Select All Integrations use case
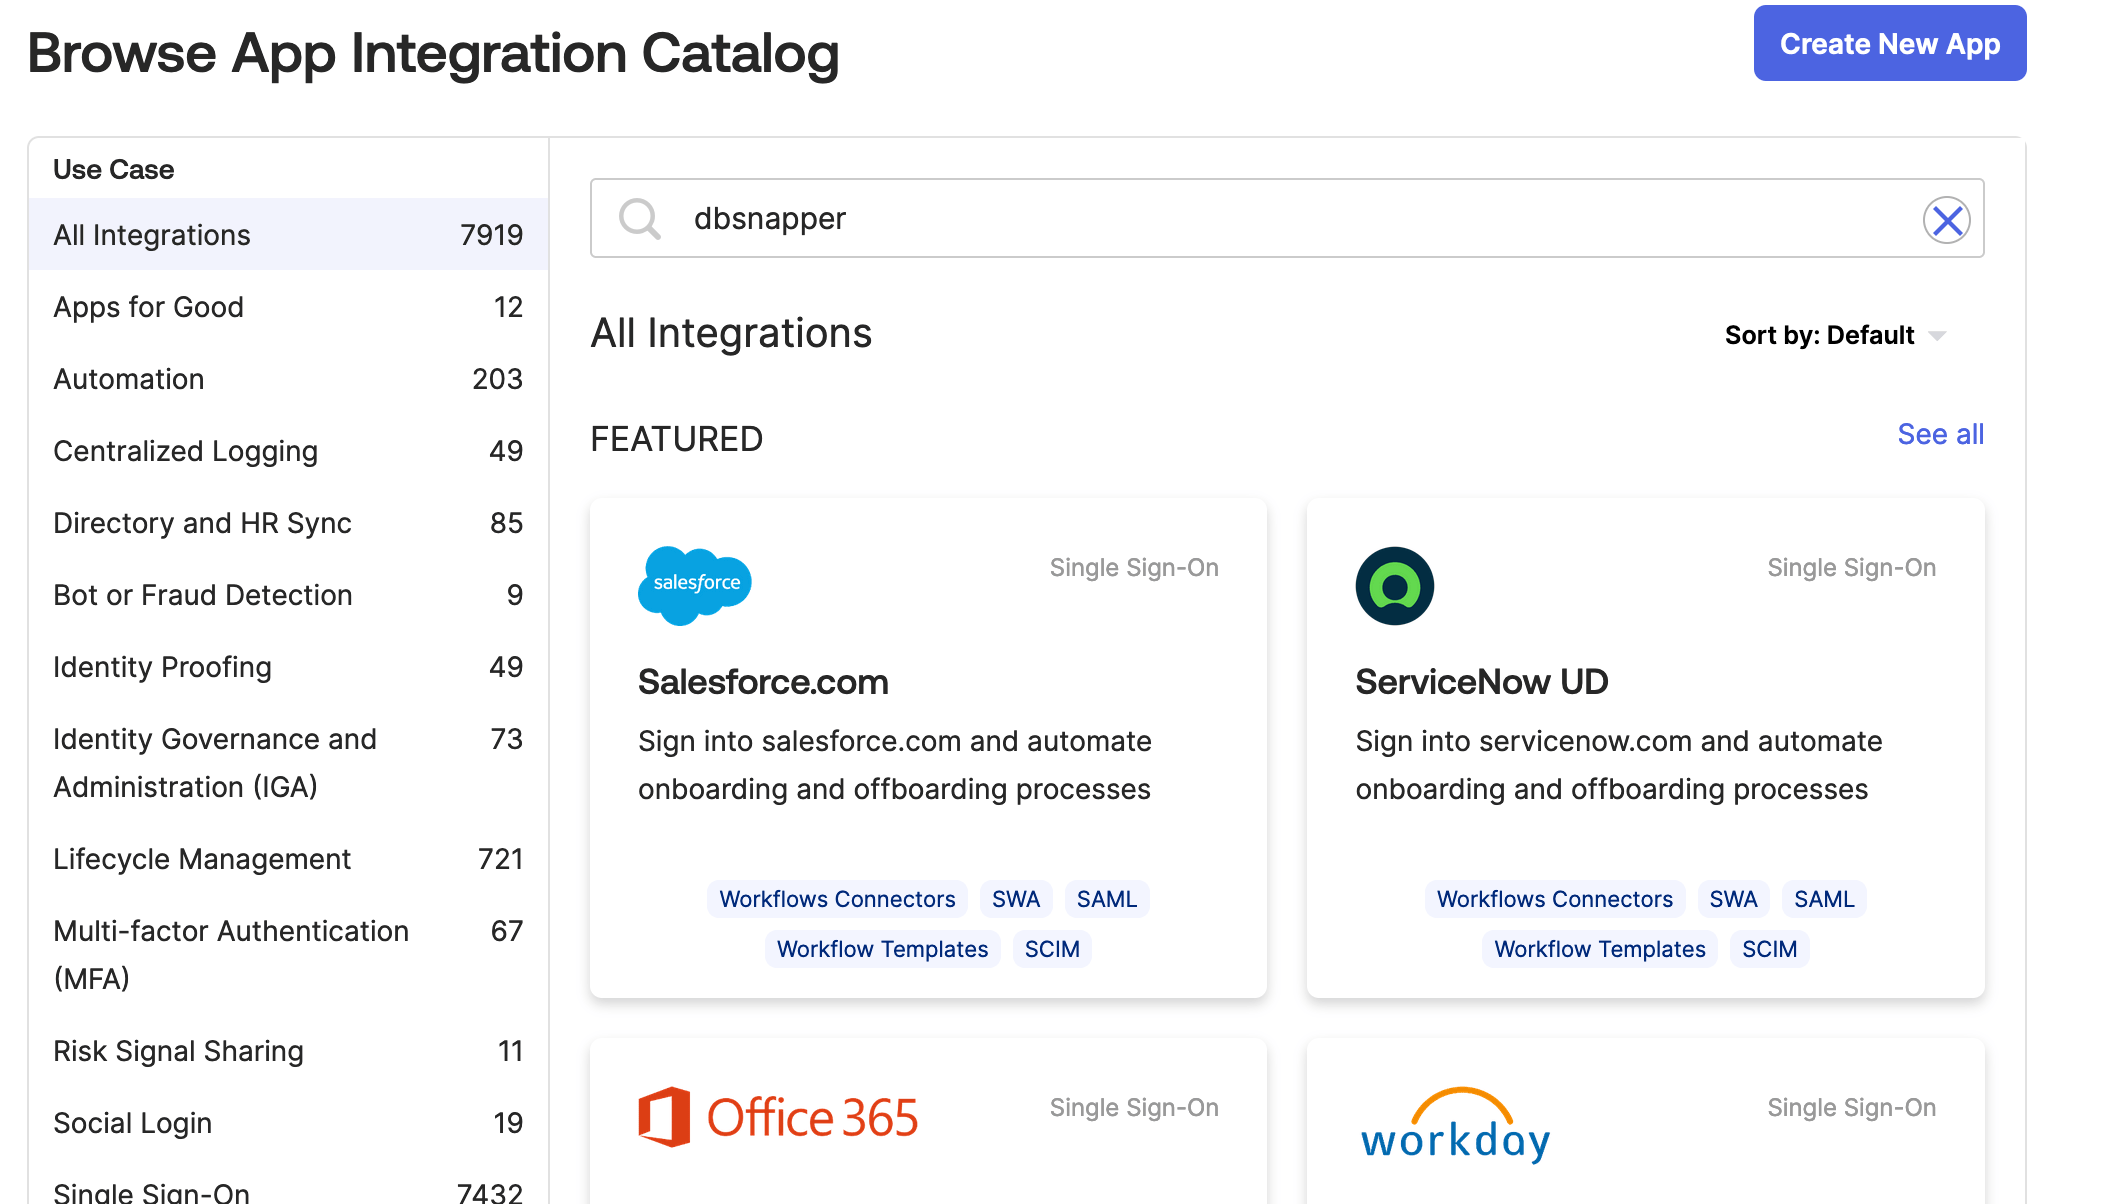2116x1204 pixels. pos(288,235)
